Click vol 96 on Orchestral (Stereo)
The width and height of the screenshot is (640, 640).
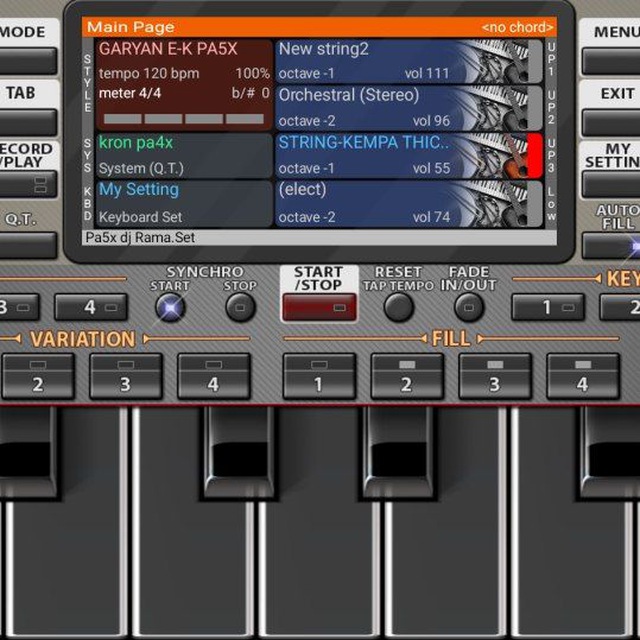coord(431,121)
